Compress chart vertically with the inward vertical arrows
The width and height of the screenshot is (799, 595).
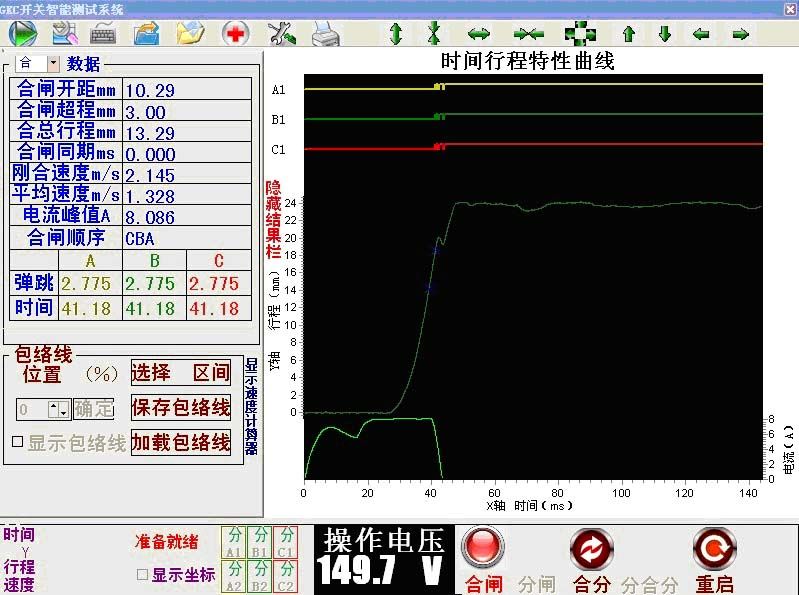click(x=434, y=34)
